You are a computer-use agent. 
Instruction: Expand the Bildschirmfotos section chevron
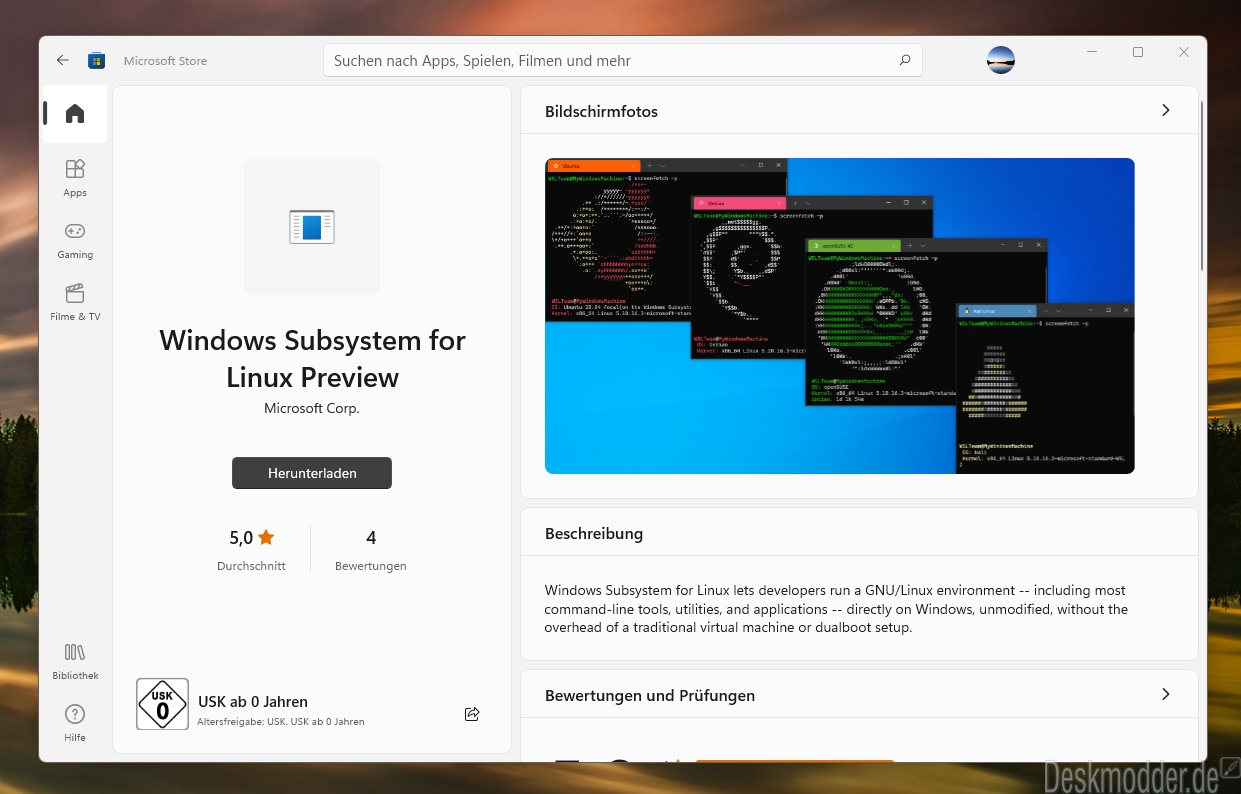1165,110
